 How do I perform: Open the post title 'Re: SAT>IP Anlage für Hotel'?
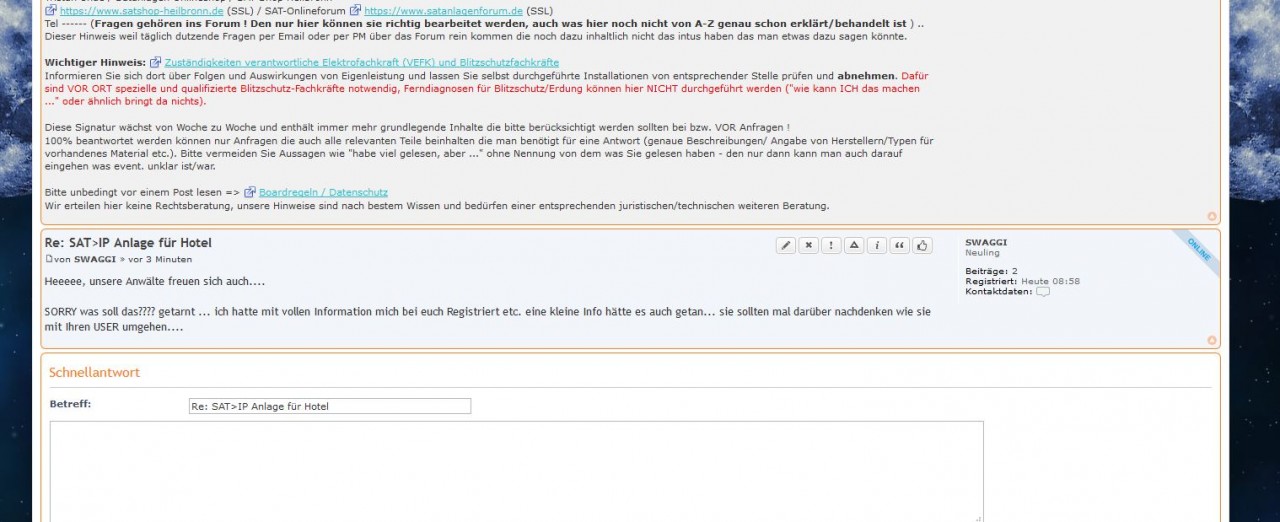tap(128, 243)
